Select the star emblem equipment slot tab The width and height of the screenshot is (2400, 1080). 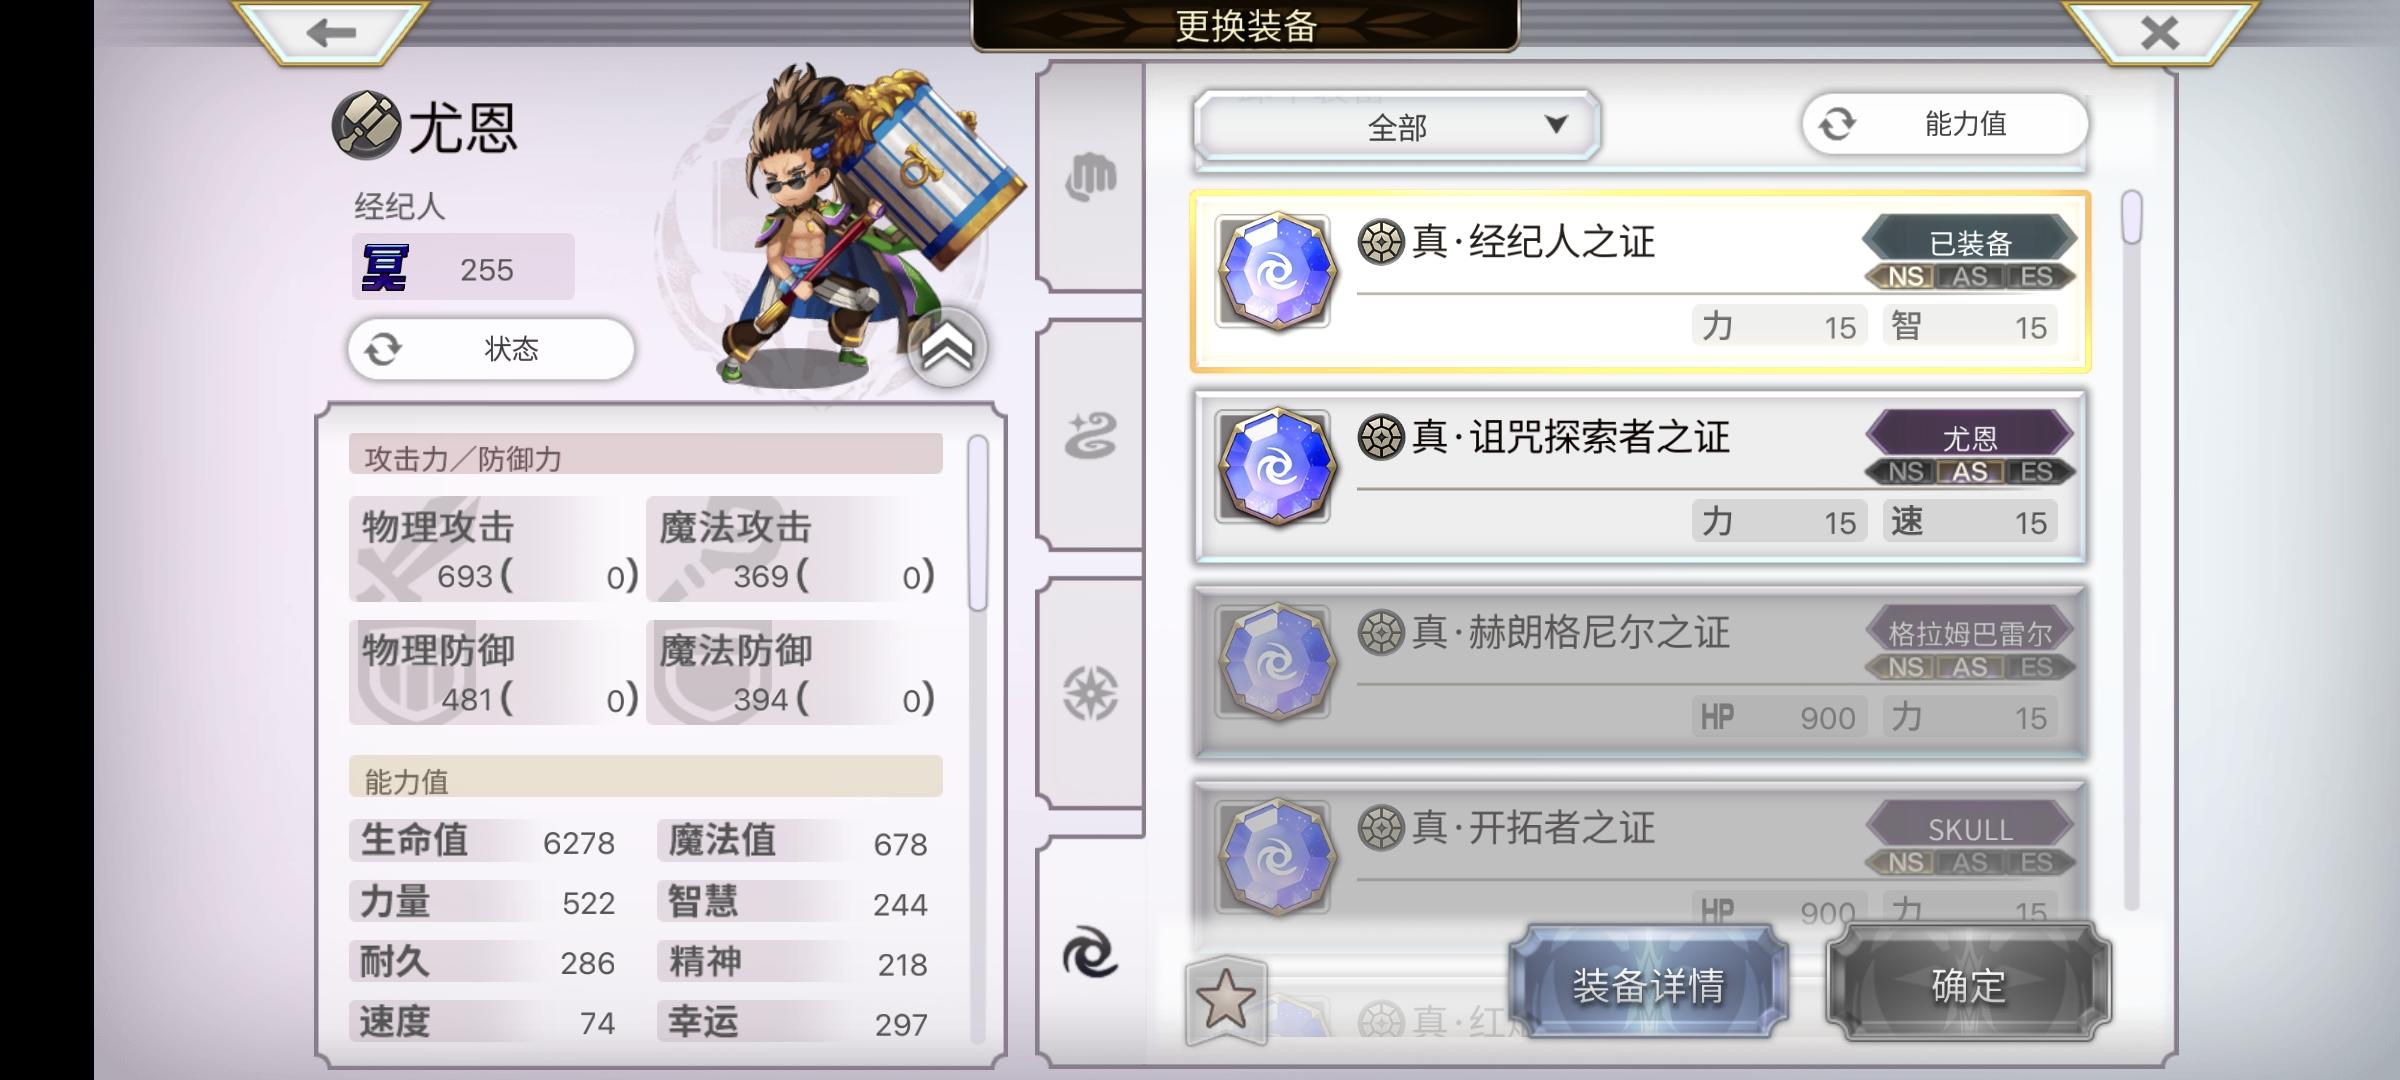click(x=1090, y=693)
